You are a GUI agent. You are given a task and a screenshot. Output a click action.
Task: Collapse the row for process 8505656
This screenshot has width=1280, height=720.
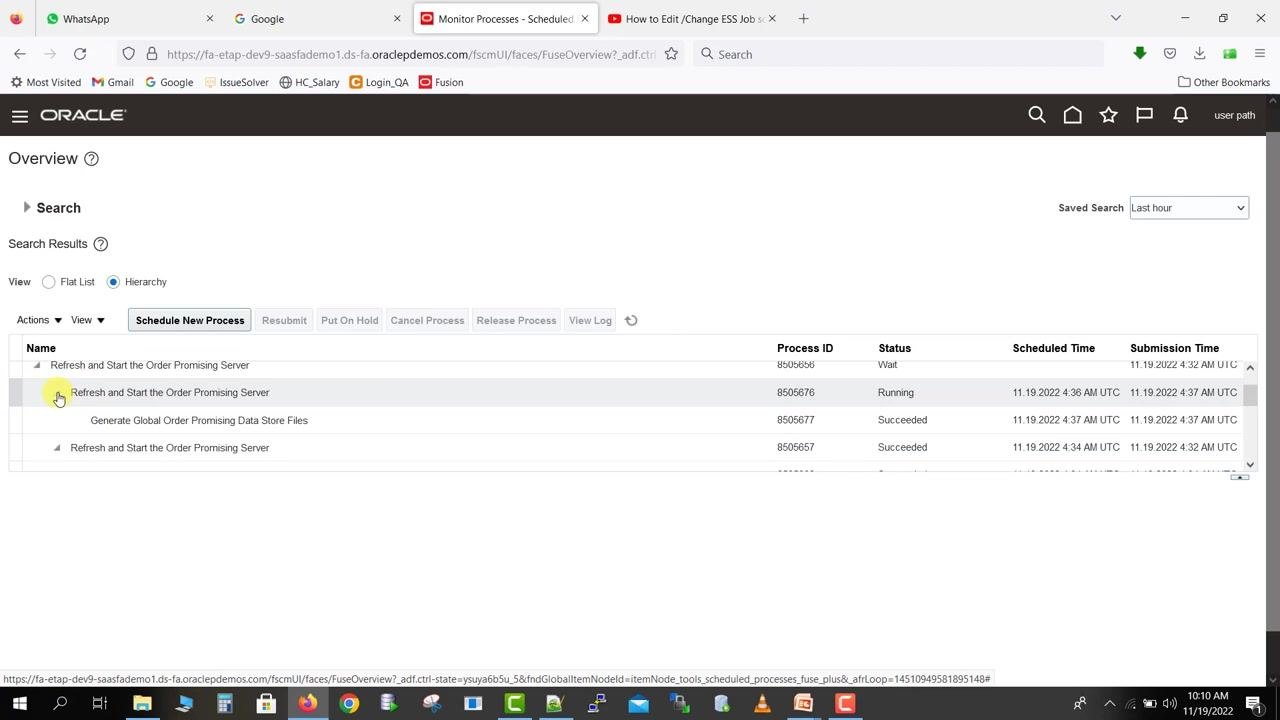click(37, 366)
